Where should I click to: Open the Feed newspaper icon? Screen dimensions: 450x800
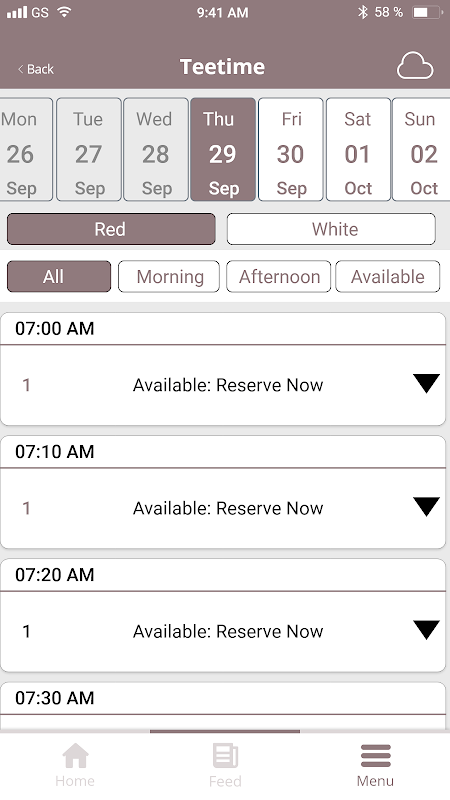point(225,756)
